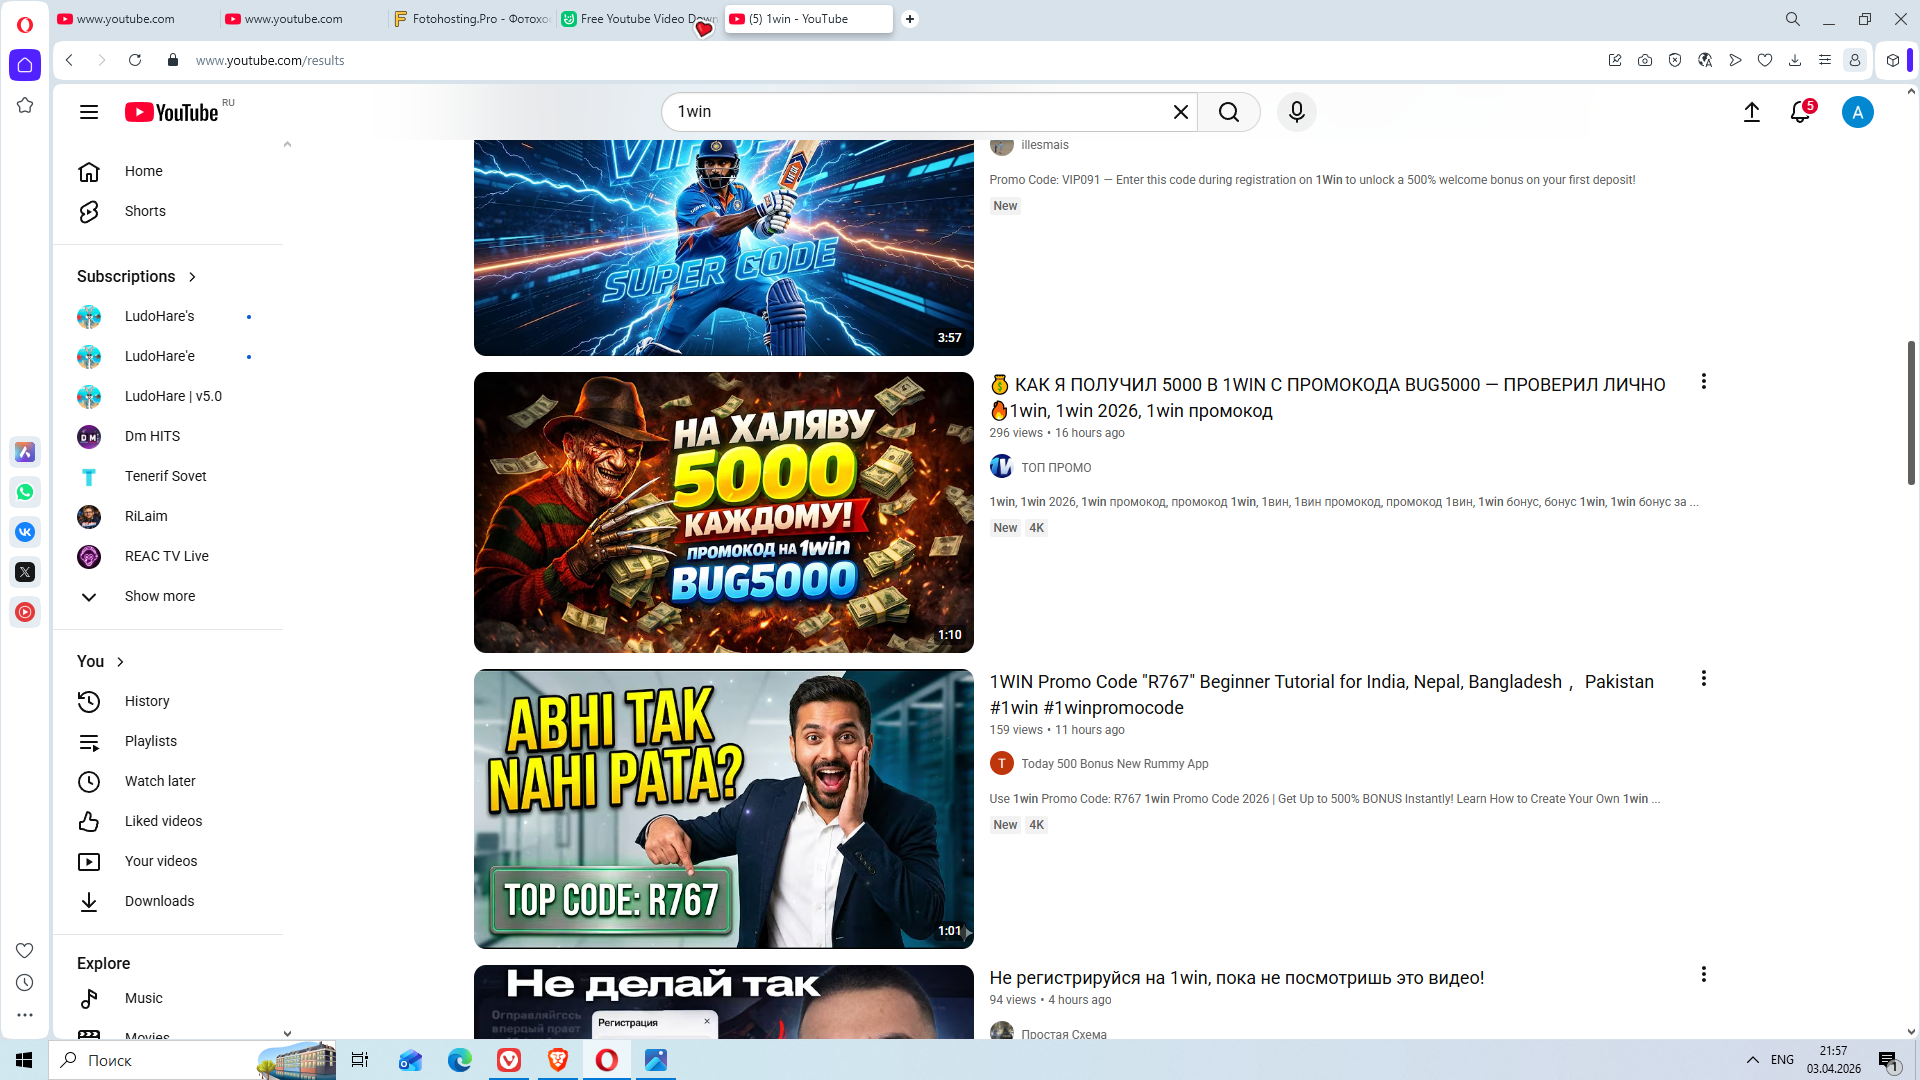This screenshot has width=1920, height=1080.
Task: Open VK messenger in Opera sidebar
Action: [x=25, y=532]
